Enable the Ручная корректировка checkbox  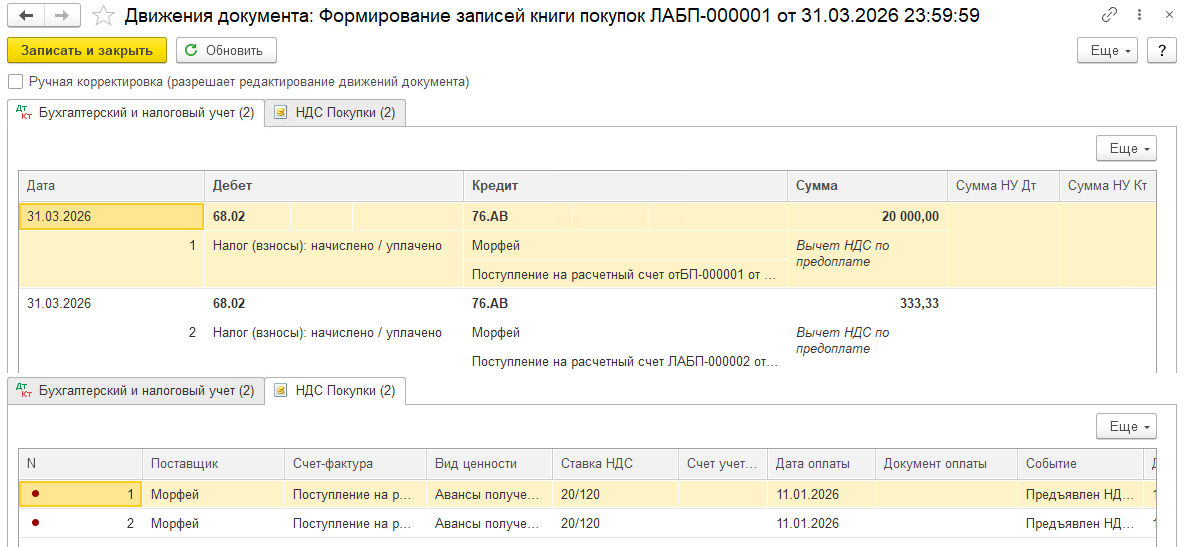14,81
